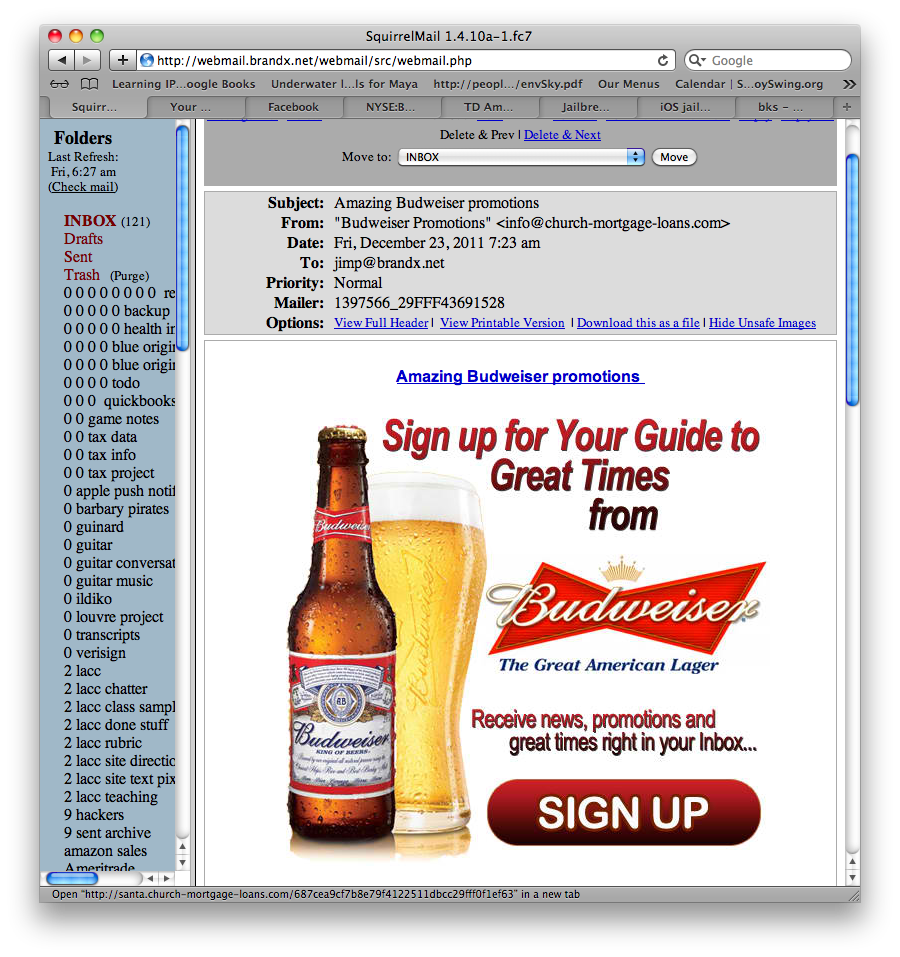Click folder pane scroll down arrow

[182, 863]
